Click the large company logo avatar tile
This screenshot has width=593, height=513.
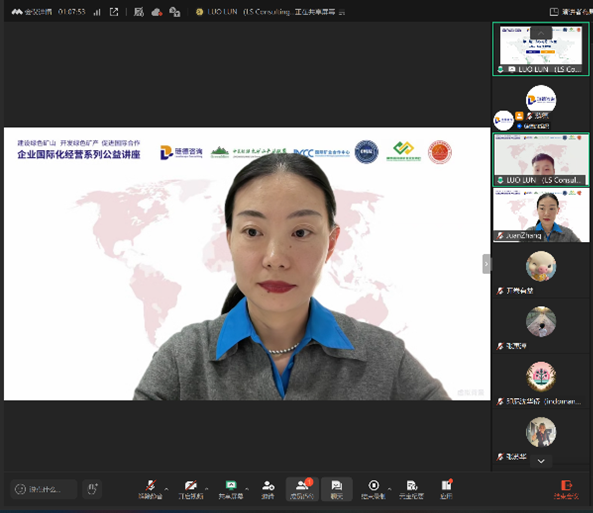coord(541,99)
